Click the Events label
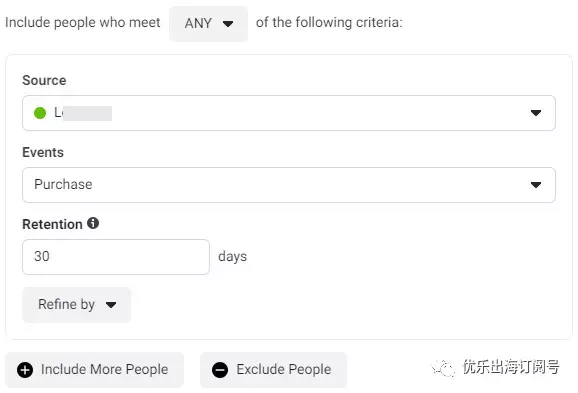 (43, 152)
